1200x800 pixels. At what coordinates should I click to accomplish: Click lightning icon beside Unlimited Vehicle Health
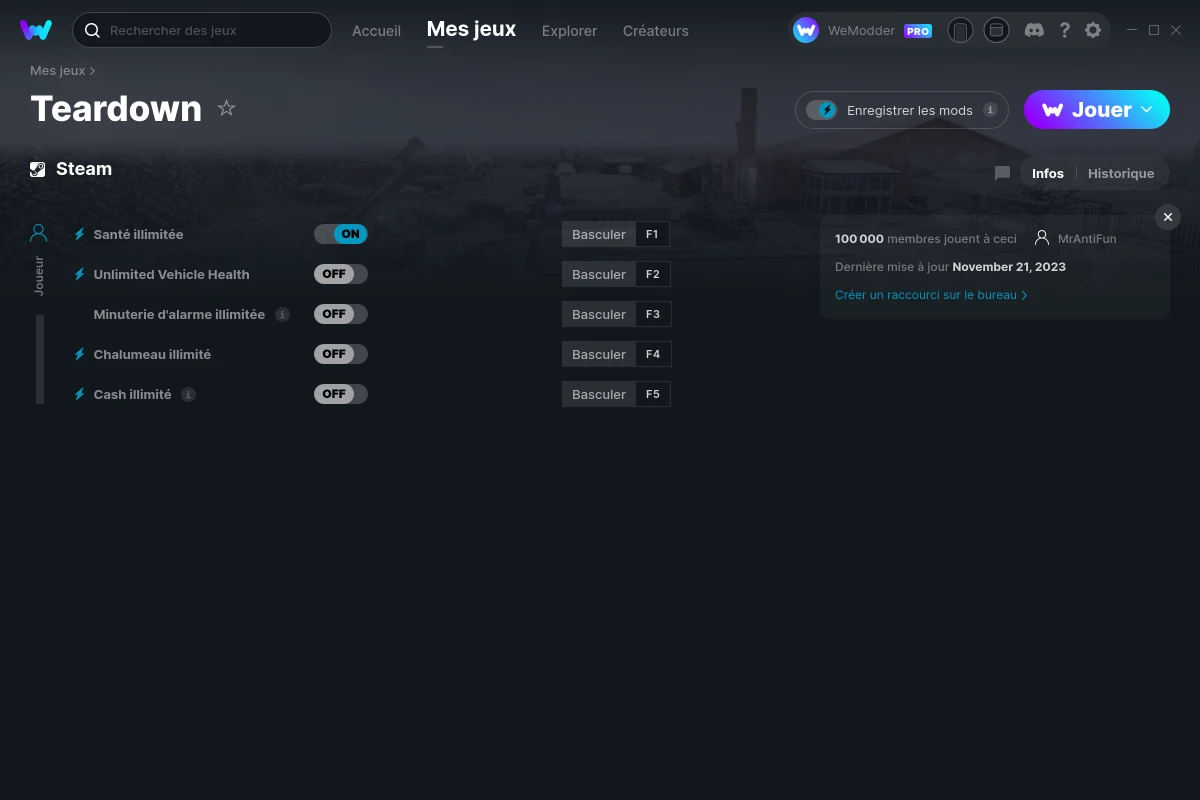coord(80,274)
